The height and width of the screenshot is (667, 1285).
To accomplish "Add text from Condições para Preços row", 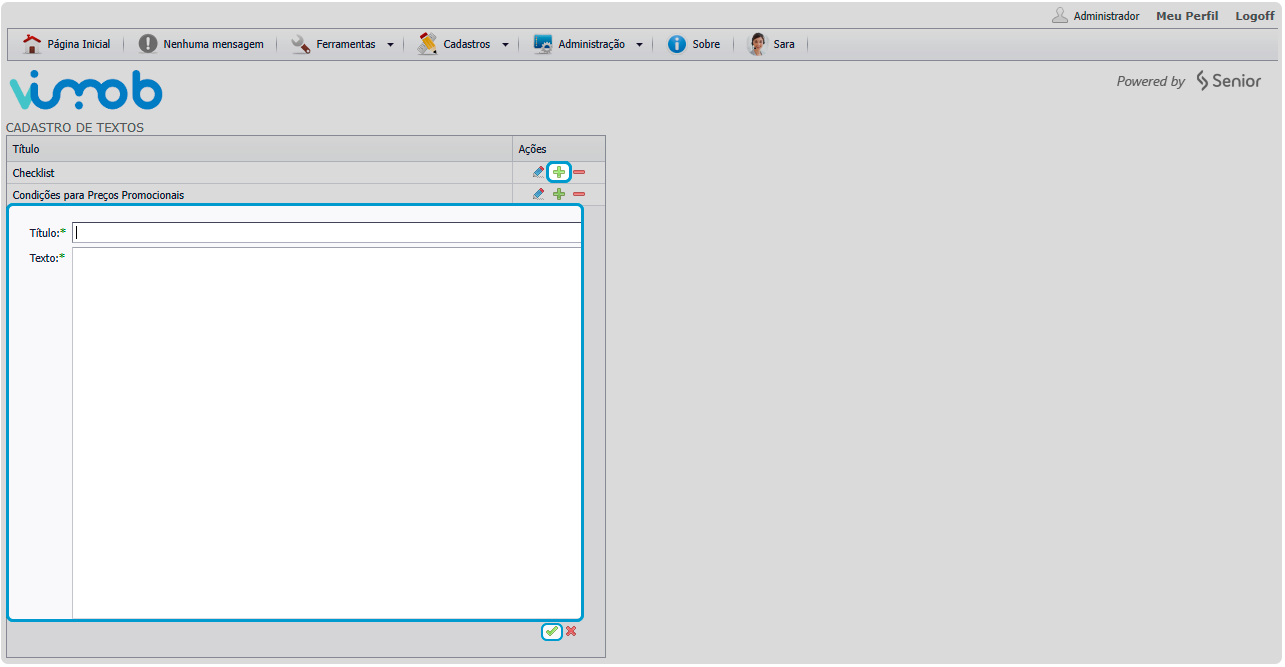I will pyautogui.click(x=559, y=194).
